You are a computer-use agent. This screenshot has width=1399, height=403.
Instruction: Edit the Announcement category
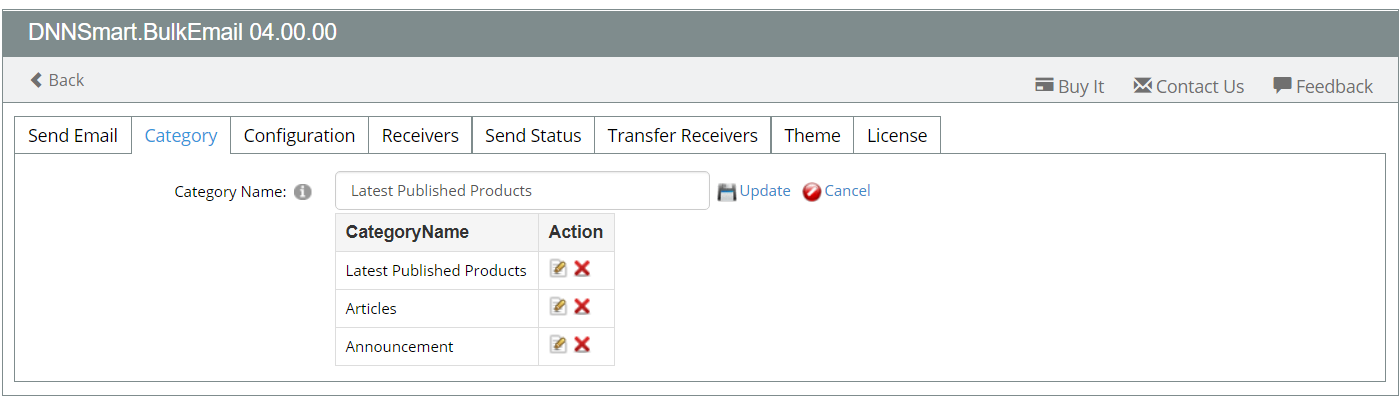tap(558, 345)
